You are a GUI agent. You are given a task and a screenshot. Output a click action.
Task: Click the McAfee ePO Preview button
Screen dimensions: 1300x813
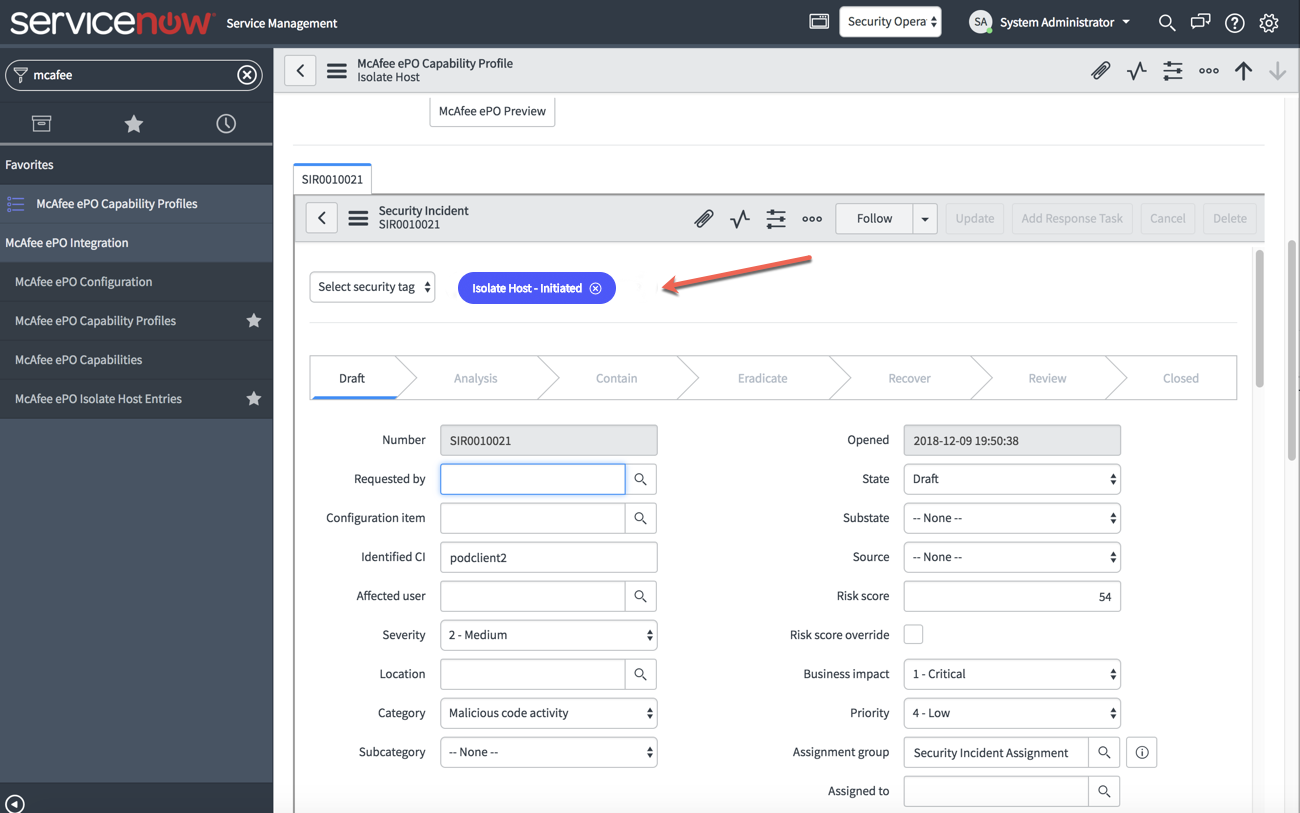pyautogui.click(x=492, y=111)
